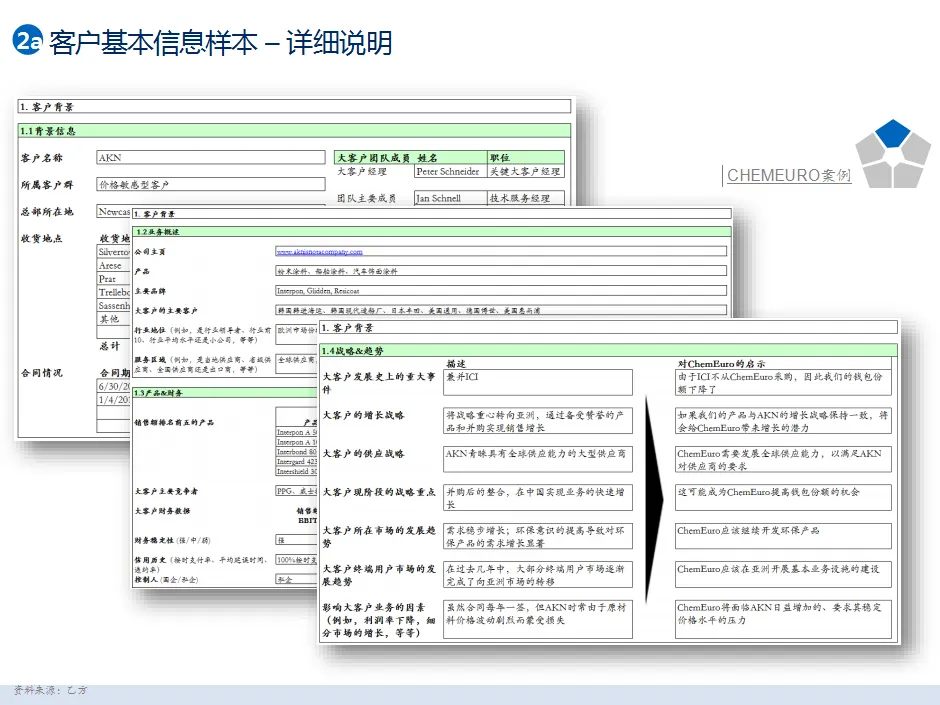Click the 大客户的主要客户 field
940x705 pixels.
[501, 311]
